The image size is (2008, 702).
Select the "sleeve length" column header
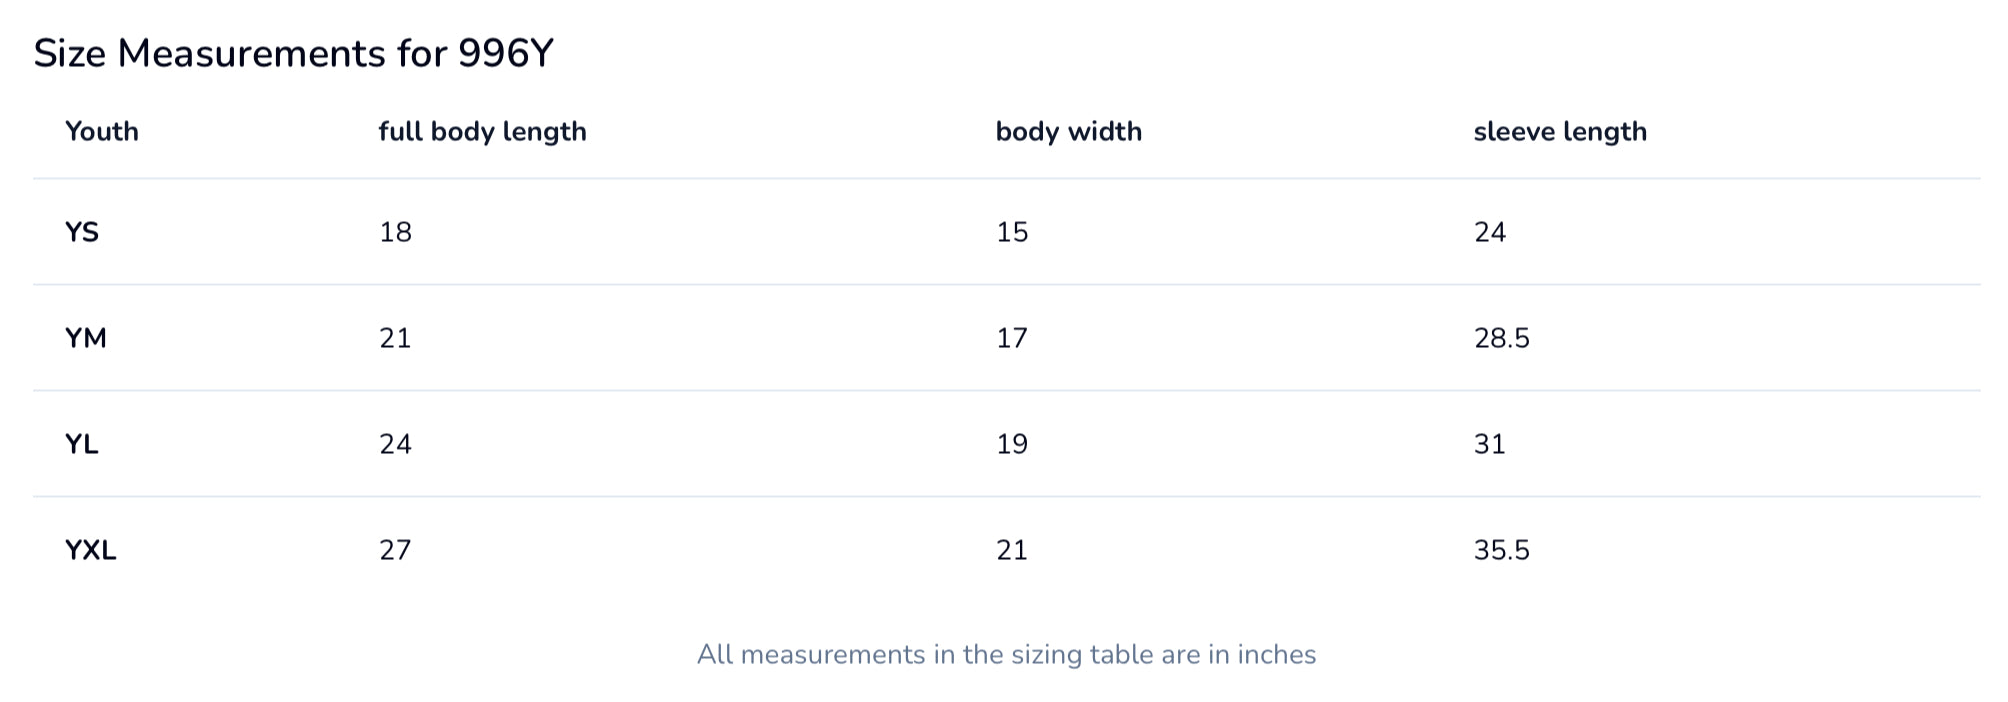[x=1559, y=132]
